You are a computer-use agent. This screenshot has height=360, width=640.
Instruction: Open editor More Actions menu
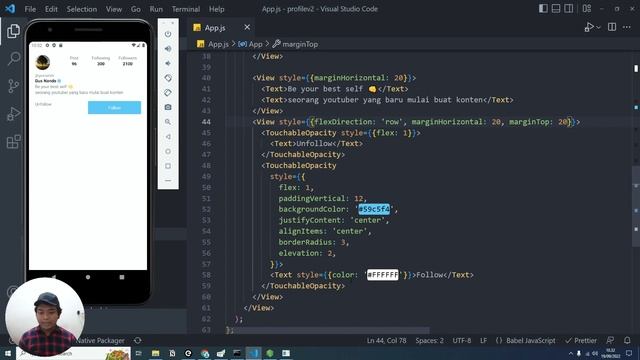coord(627,27)
